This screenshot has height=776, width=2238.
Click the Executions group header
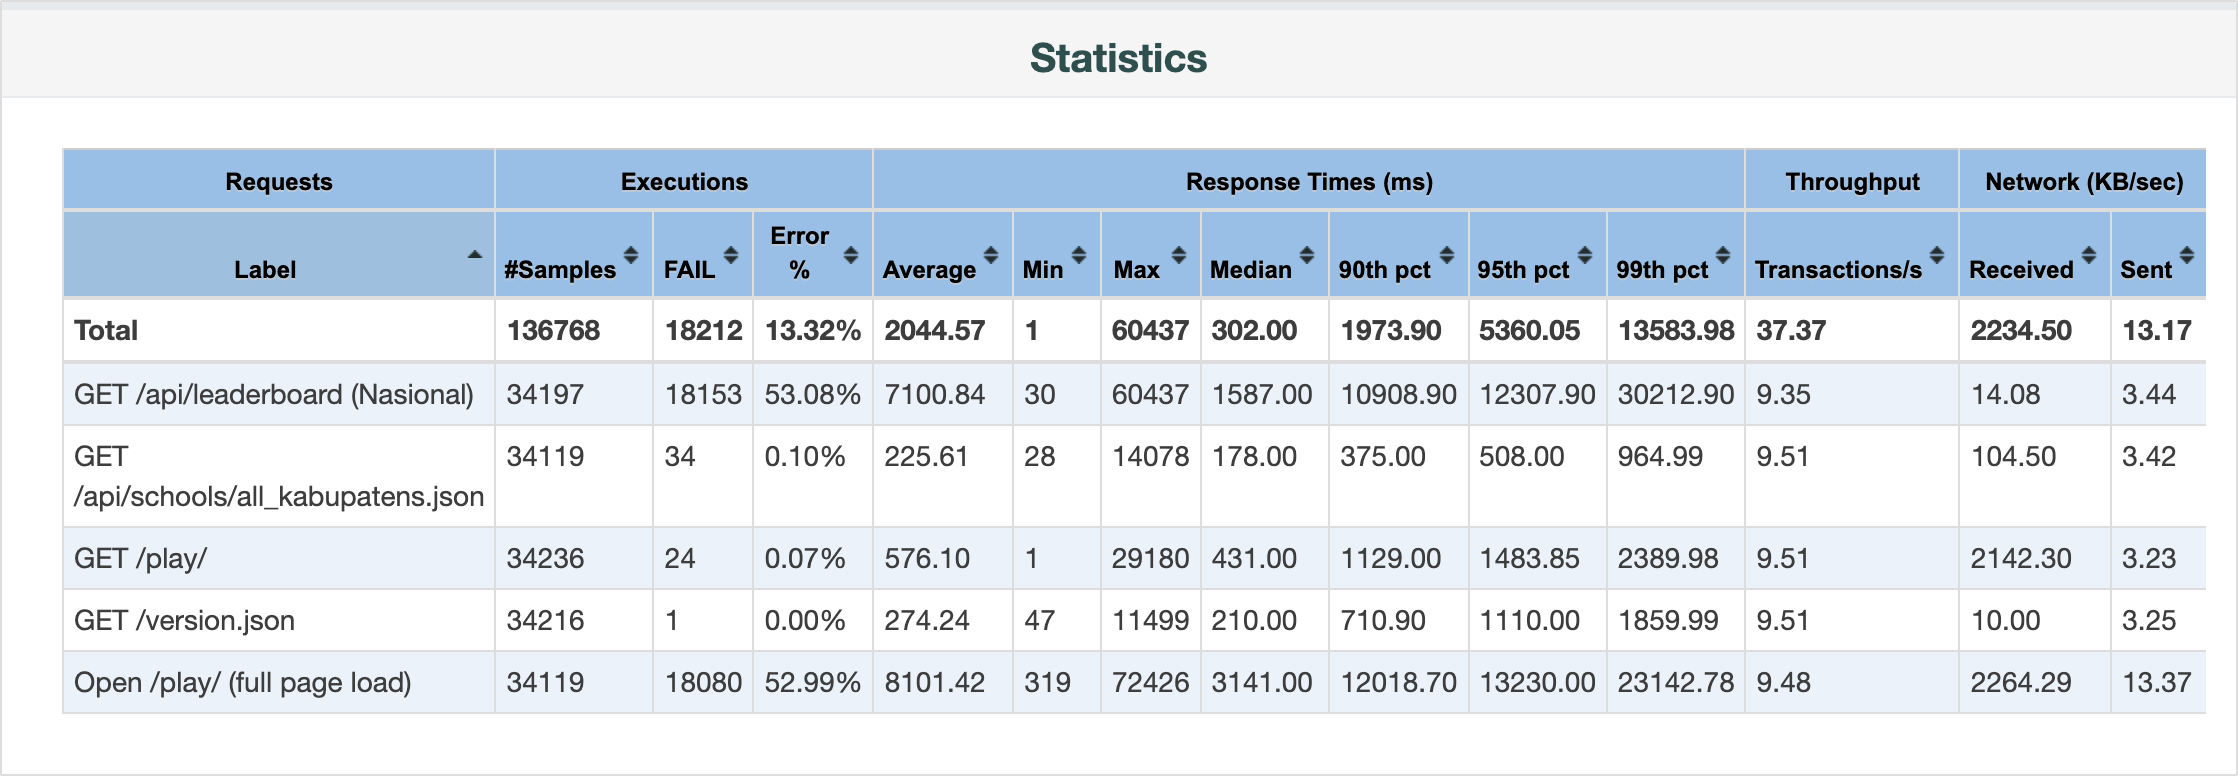pyautogui.click(x=684, y=182)
